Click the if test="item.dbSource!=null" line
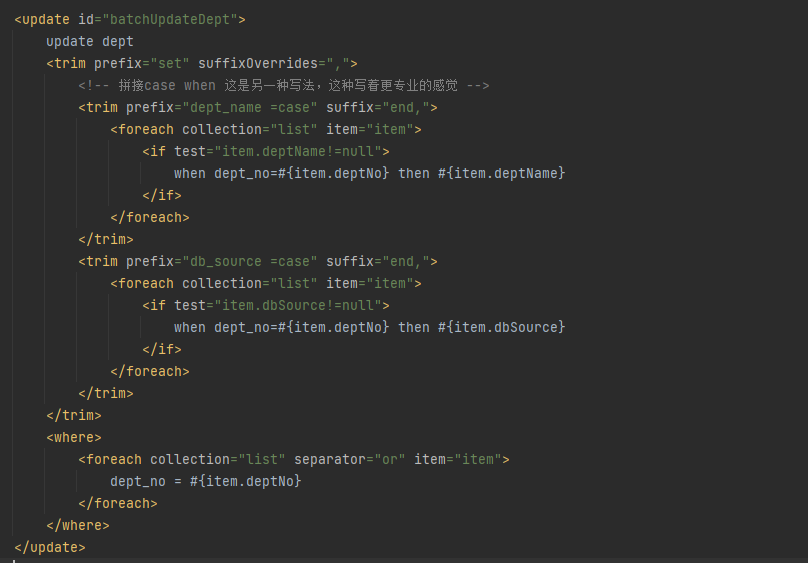 pos(266,305)
